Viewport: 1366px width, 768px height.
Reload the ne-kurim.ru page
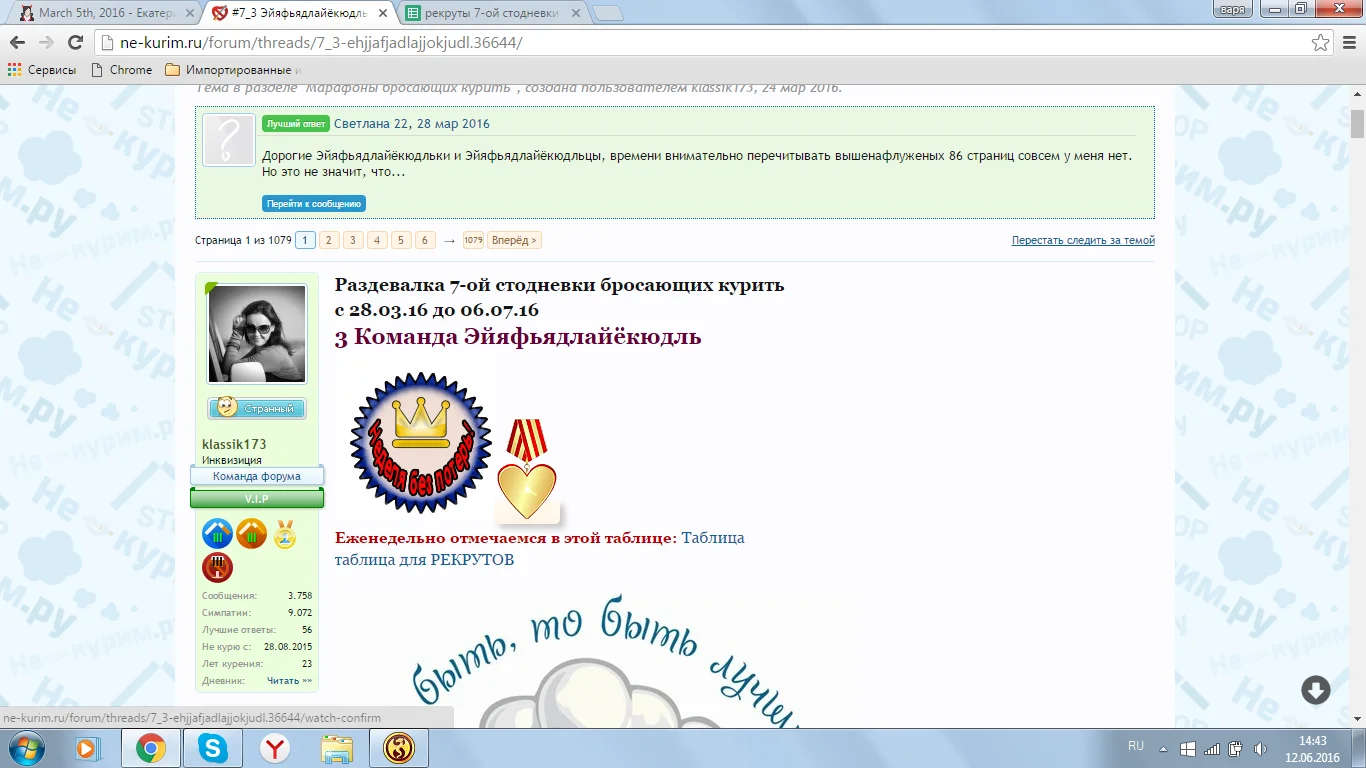point(75,43)
